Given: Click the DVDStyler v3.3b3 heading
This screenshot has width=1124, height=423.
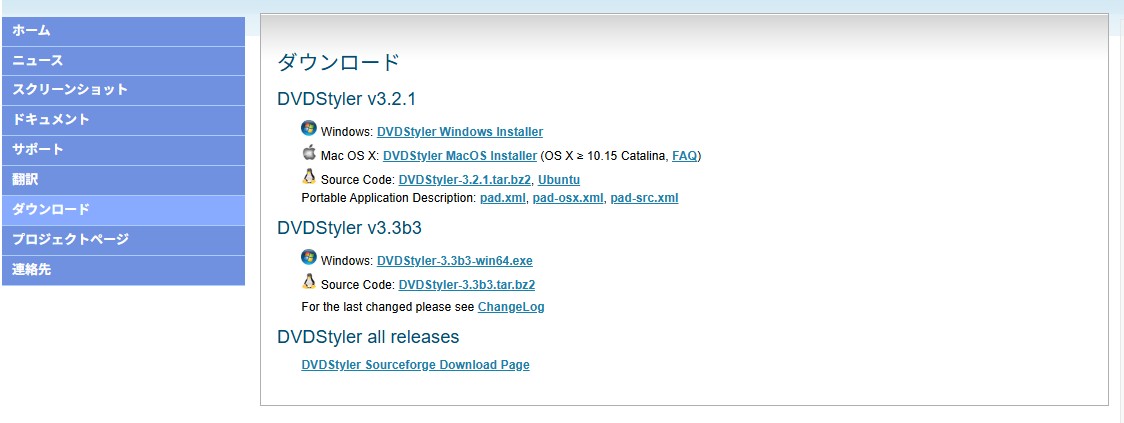Looking at the screenshot, I should [350, 228].
